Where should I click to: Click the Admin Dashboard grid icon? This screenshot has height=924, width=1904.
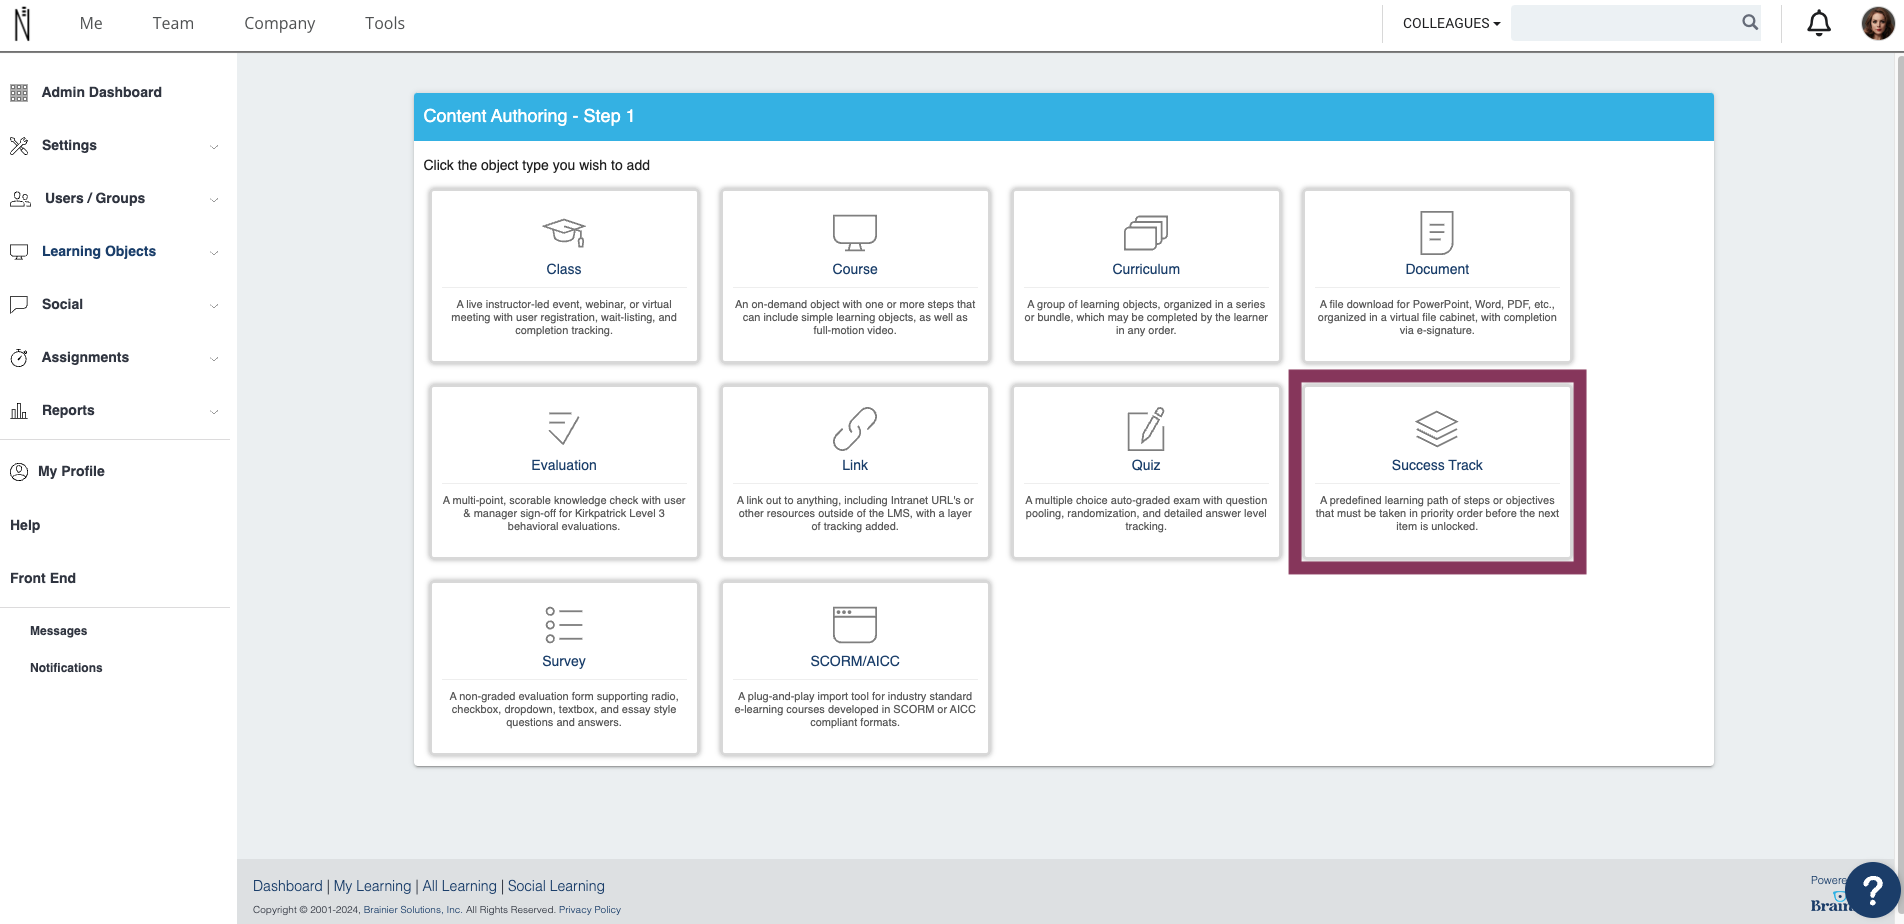click(x=19, y=93)
